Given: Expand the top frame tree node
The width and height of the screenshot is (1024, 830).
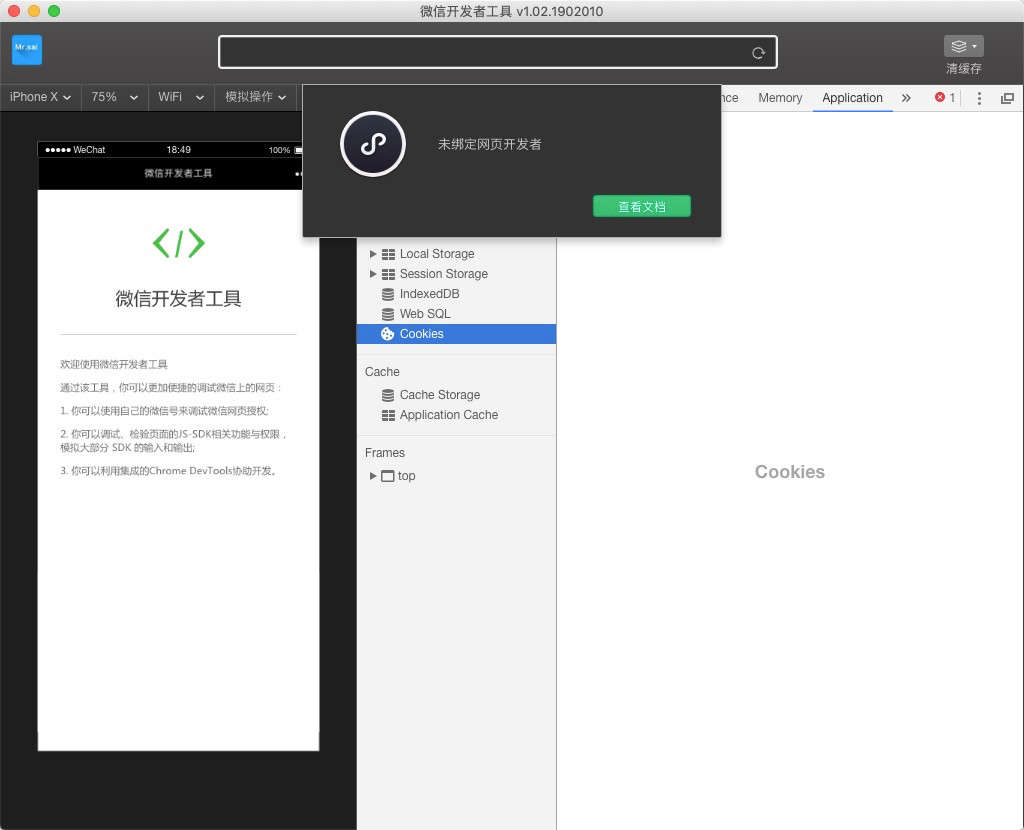Looking at the screenshot, I should tap(373, 476).
